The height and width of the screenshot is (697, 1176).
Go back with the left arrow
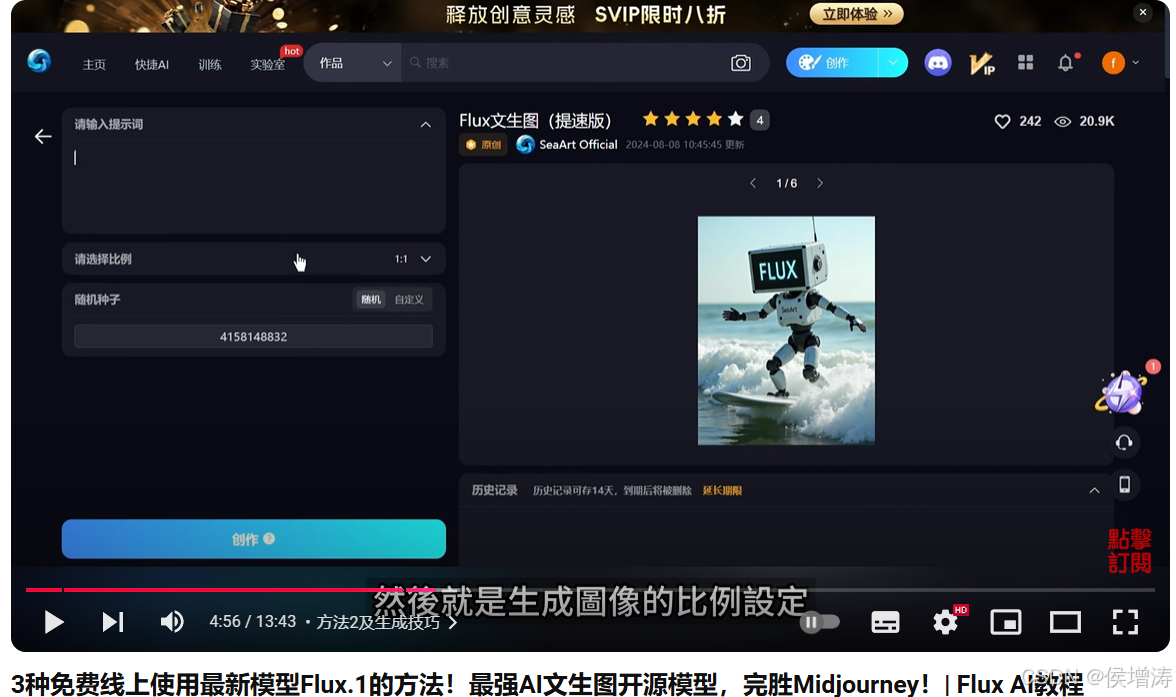[x=43, y=137]
